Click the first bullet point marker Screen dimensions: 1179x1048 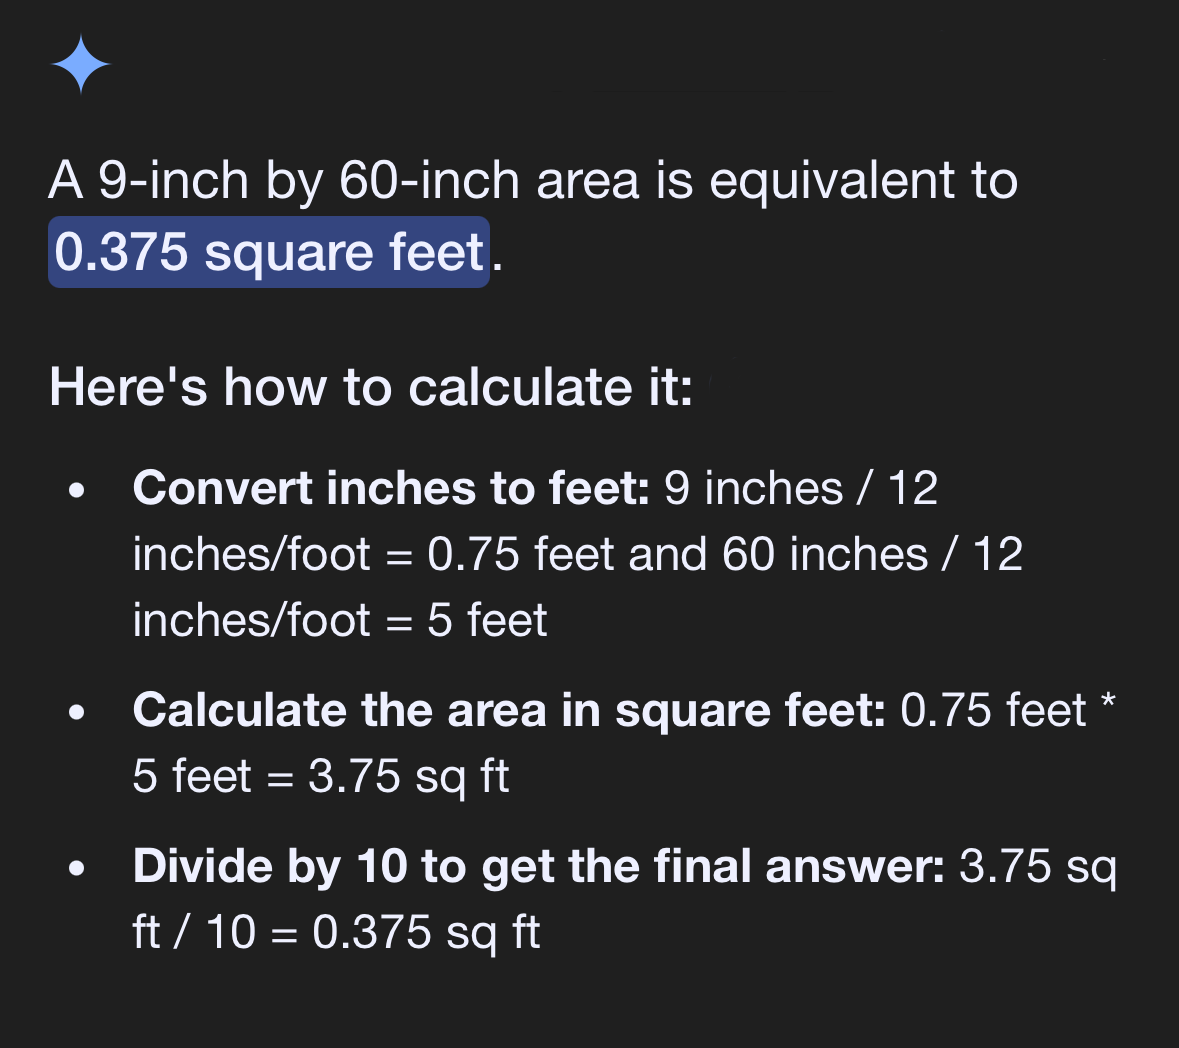click(77, 492)
